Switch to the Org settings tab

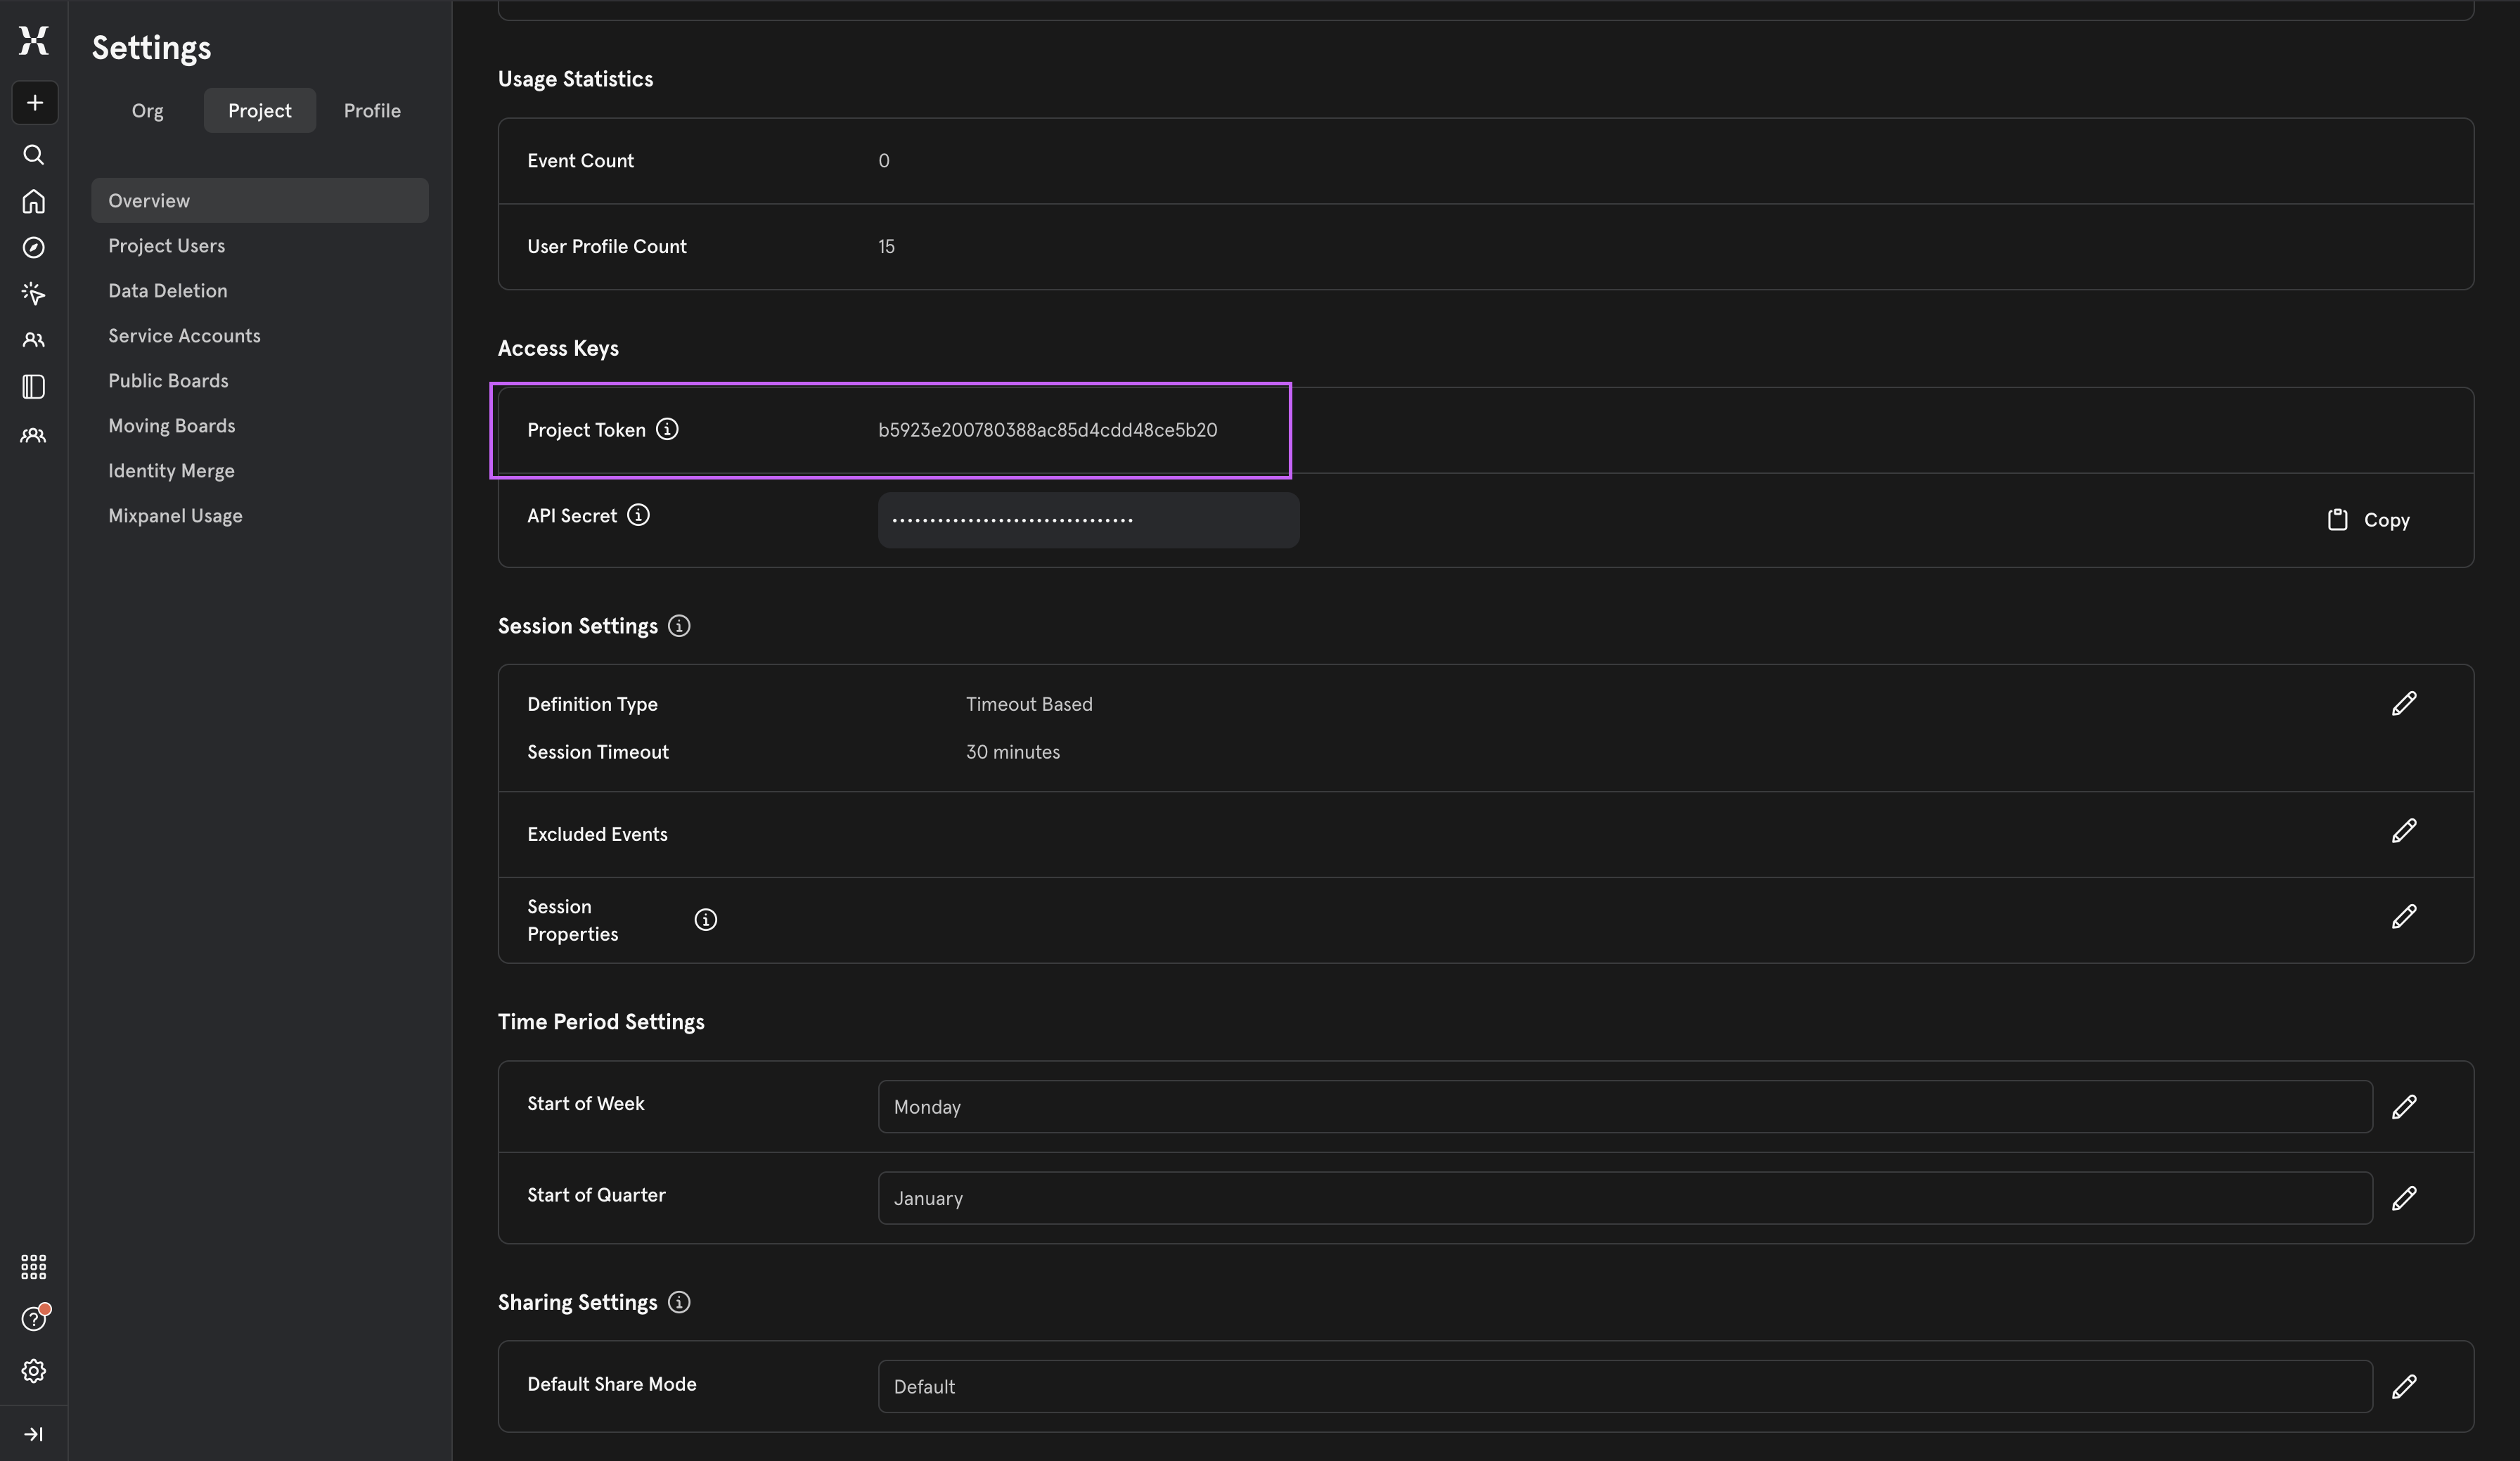pyautogui.click(x=147, y=111)
